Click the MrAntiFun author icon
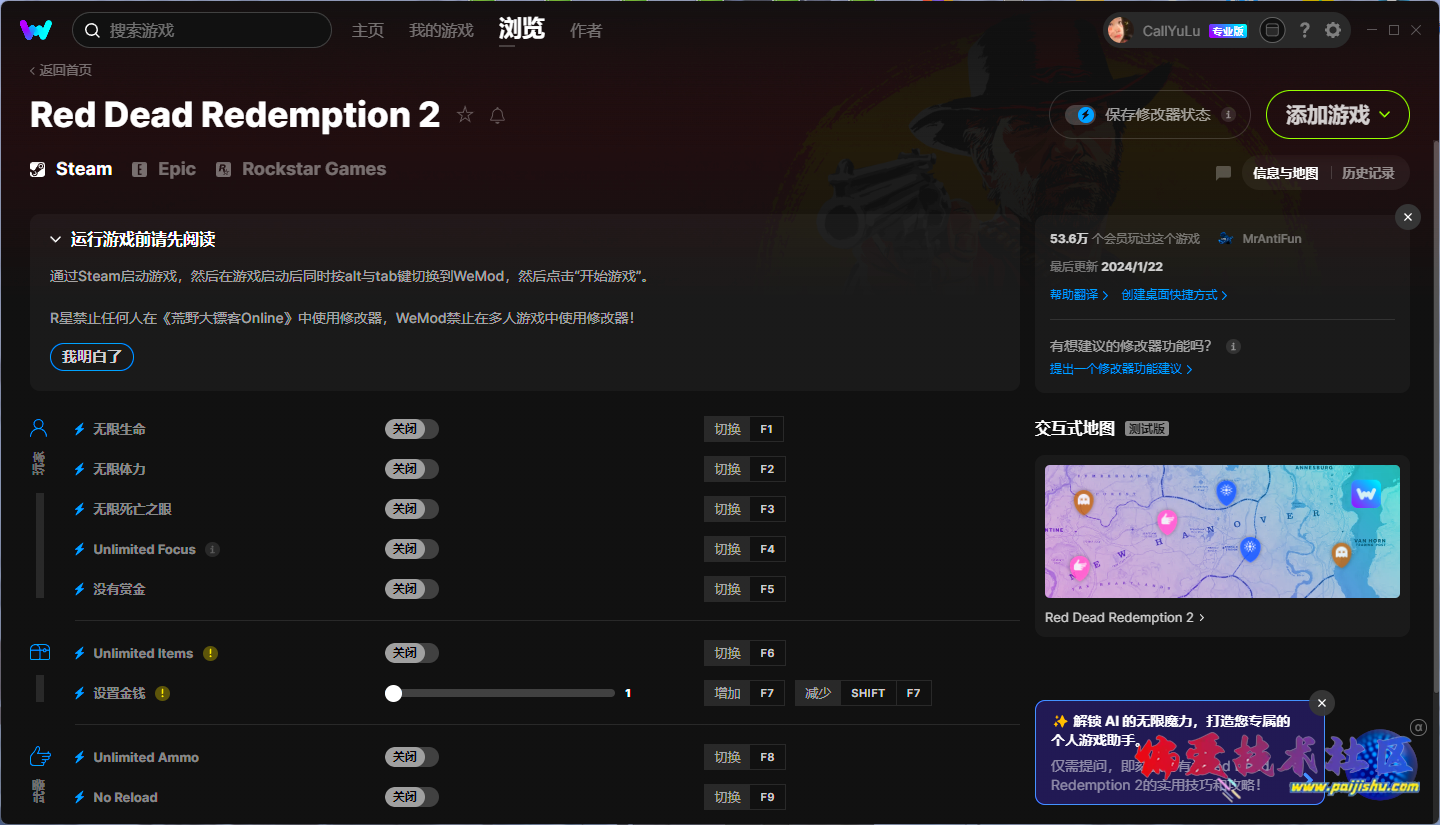 (1226, 239)
